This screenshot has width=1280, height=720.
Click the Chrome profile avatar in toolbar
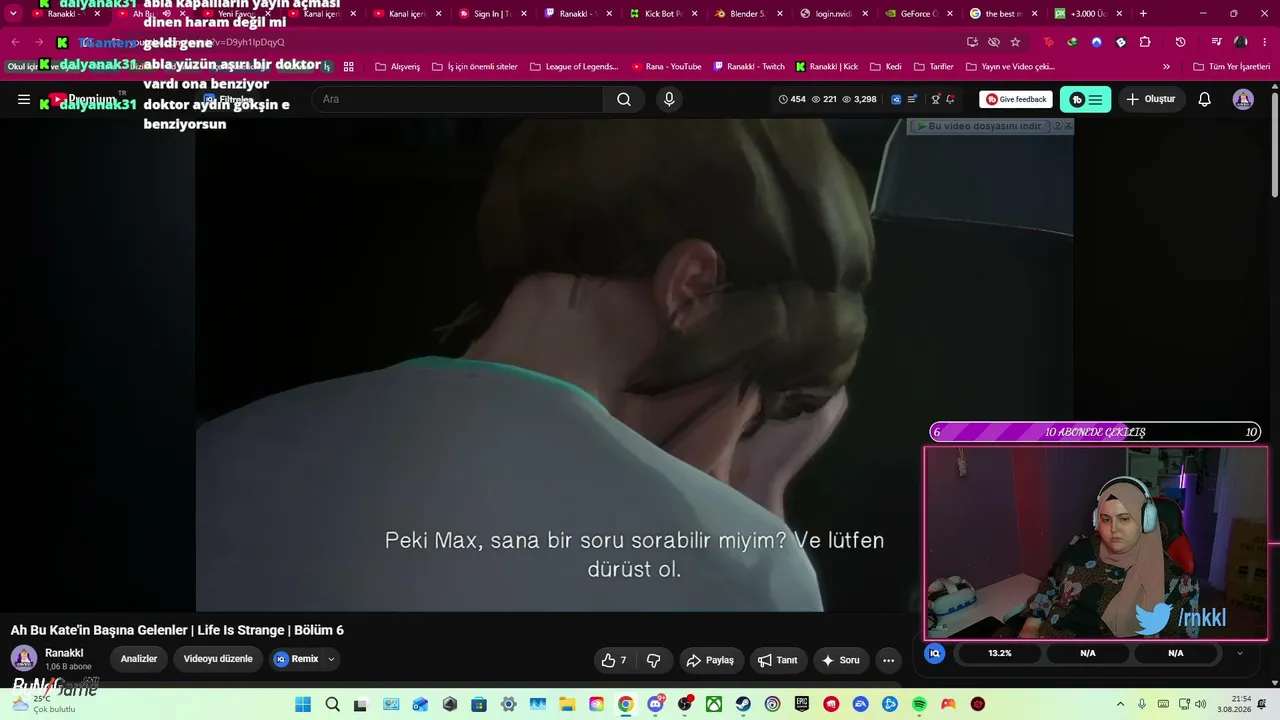pos(1241,42)
